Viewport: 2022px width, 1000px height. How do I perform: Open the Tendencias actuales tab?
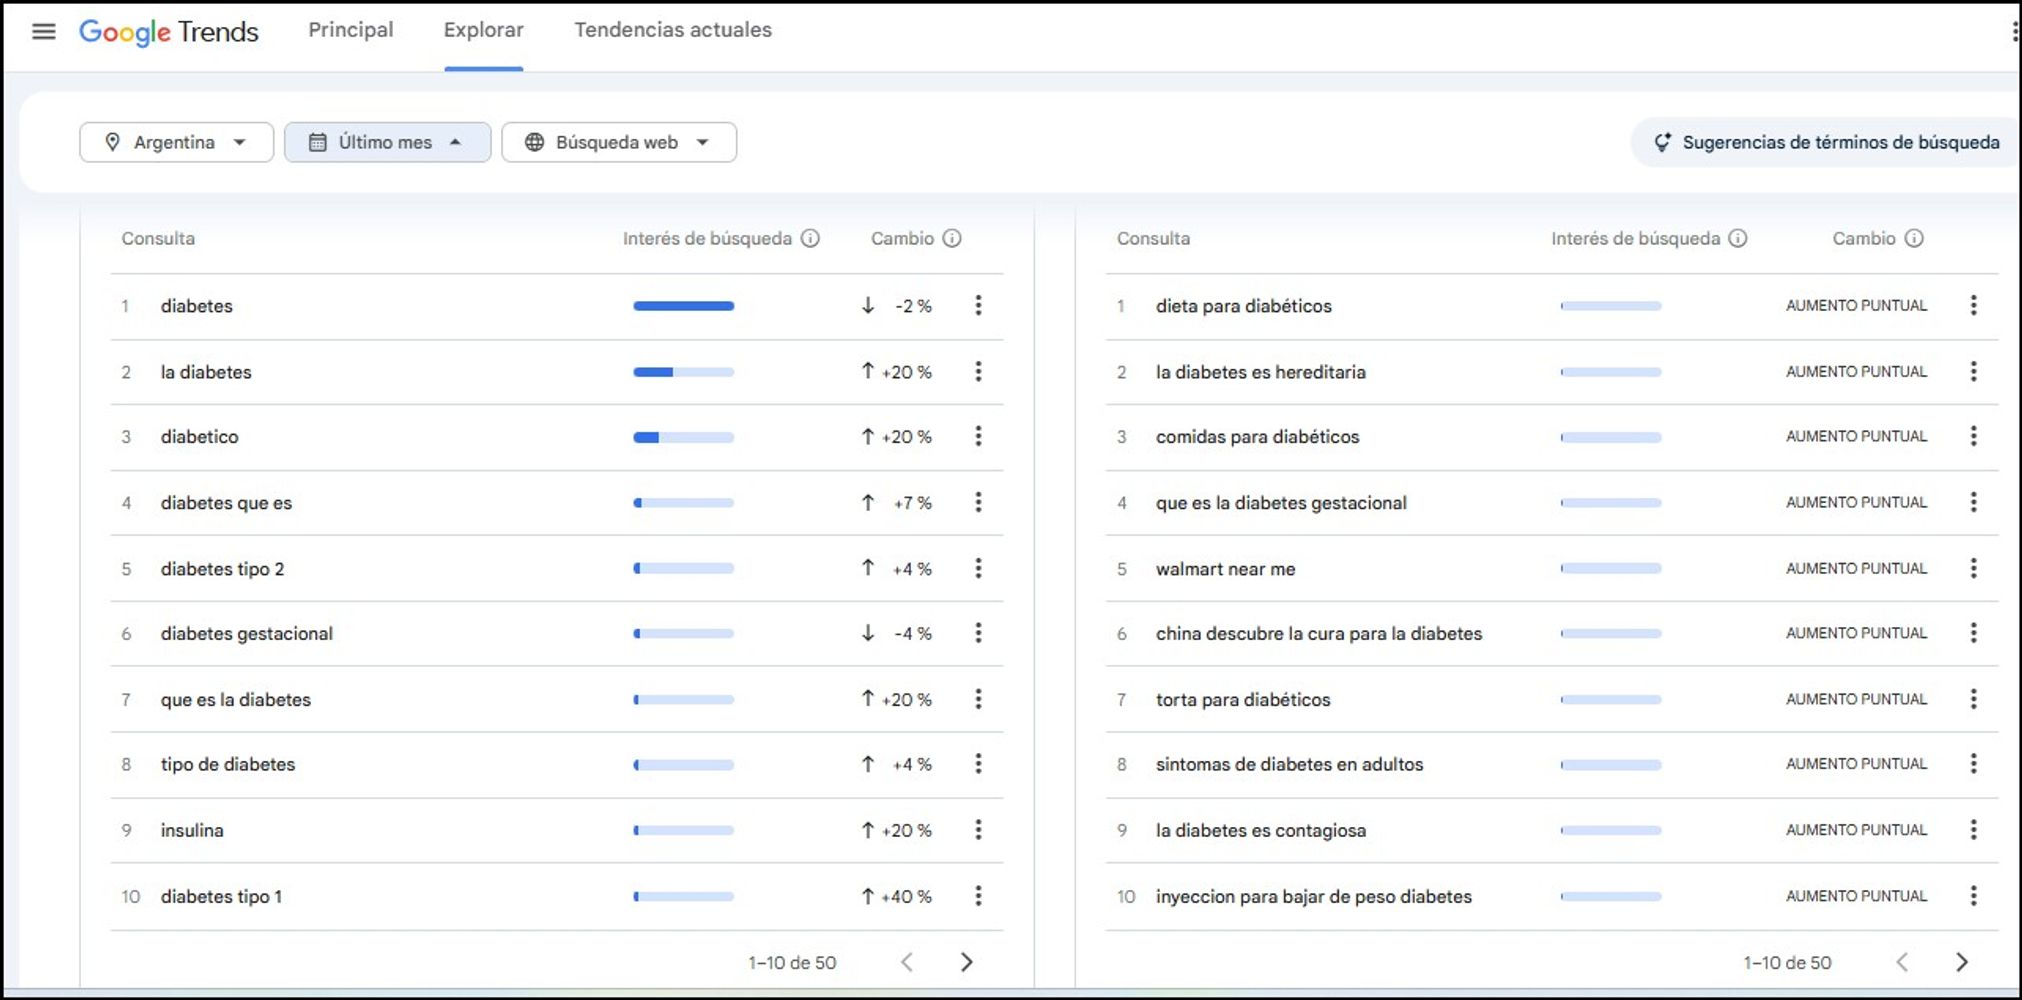coord(673,30)
